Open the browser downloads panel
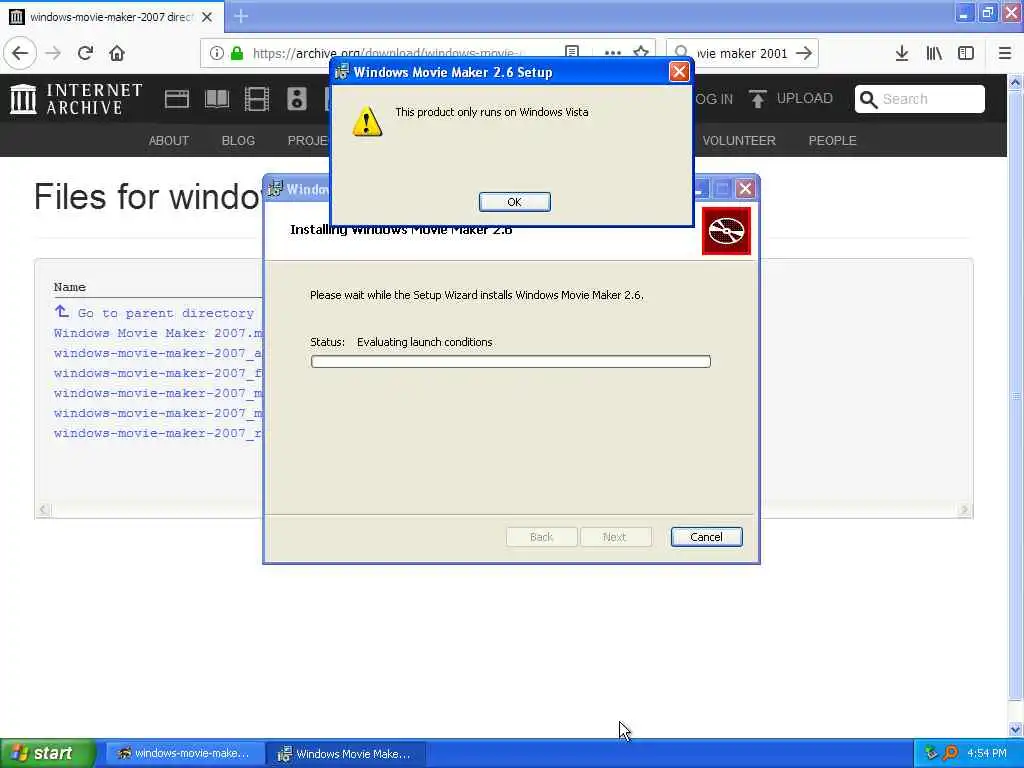 pos(902,53)
